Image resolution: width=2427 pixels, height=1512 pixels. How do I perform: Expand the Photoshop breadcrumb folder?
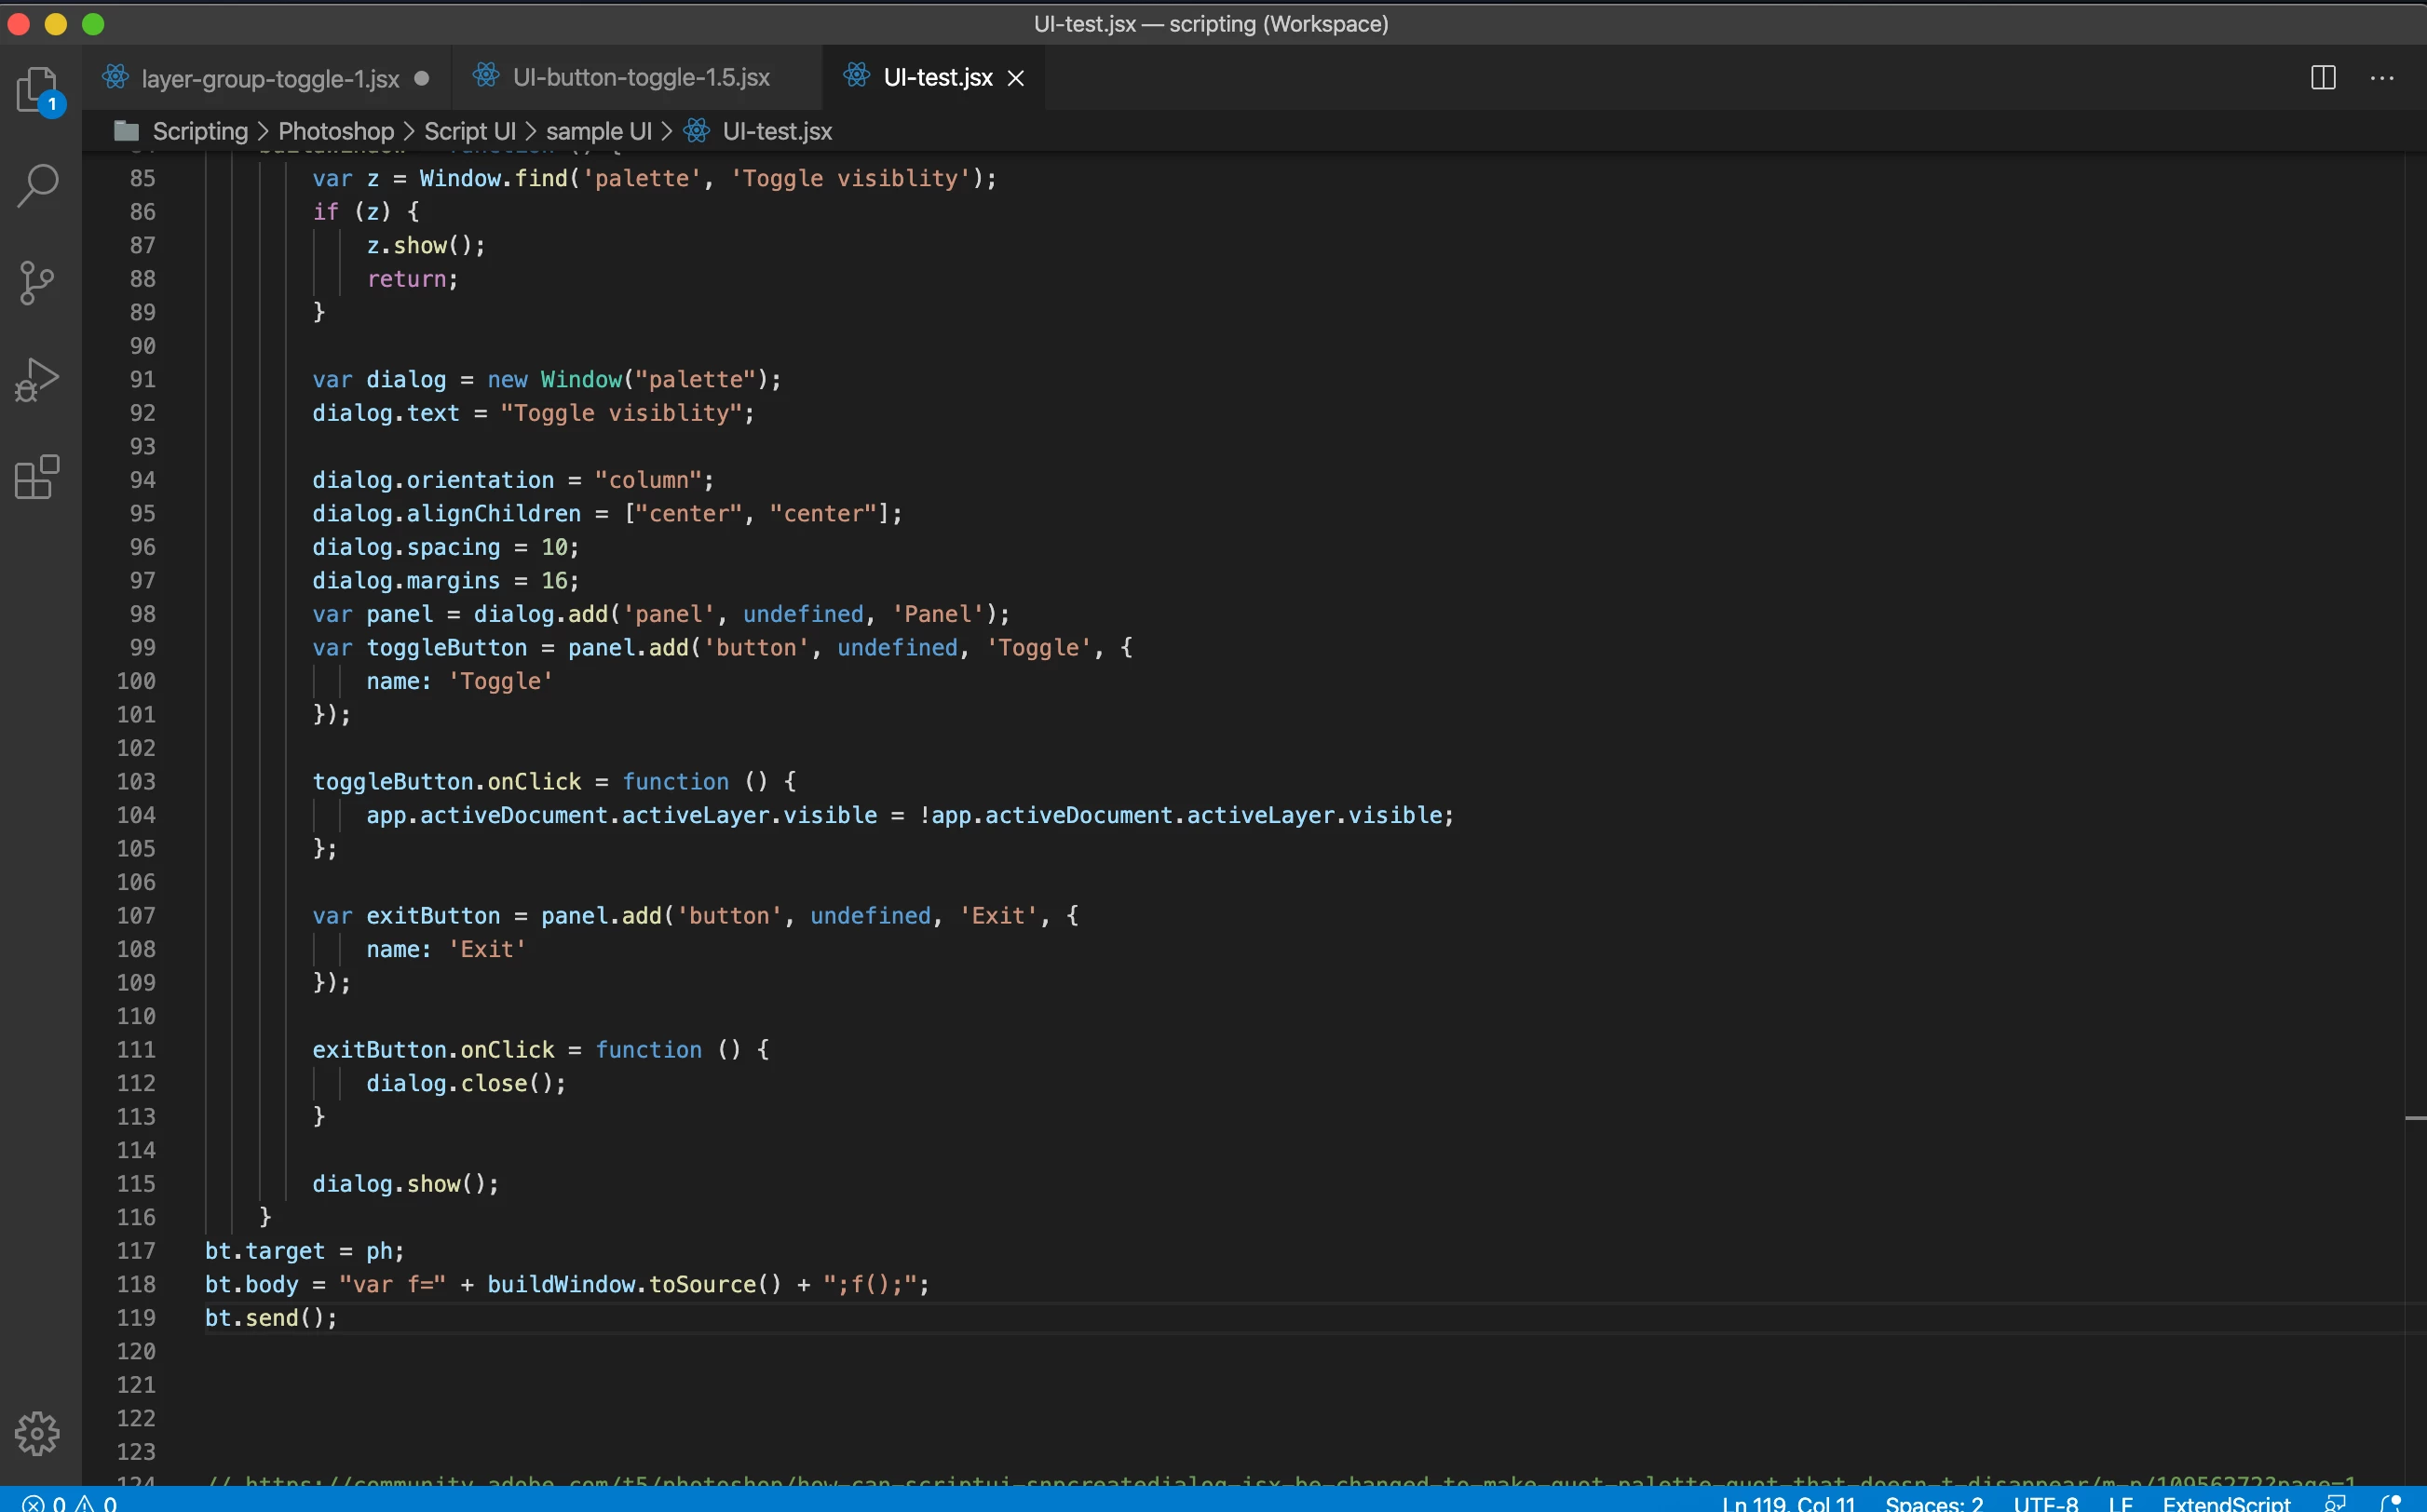point(336,131)
